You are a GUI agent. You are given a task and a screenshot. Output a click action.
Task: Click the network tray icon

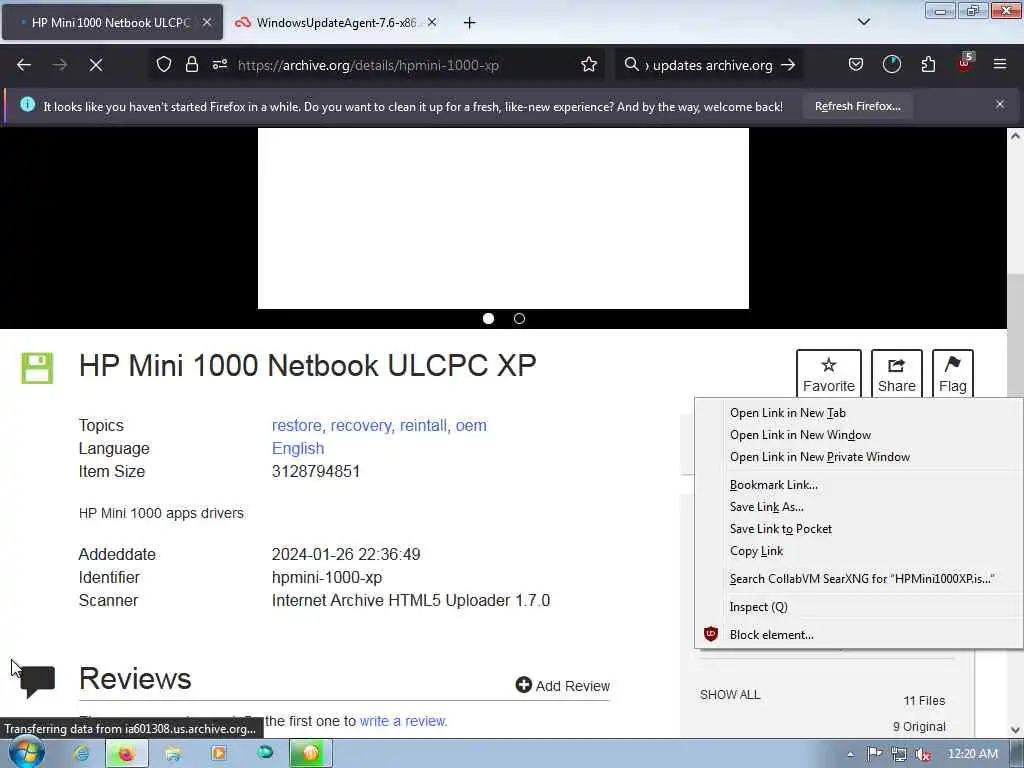point(899,754)
